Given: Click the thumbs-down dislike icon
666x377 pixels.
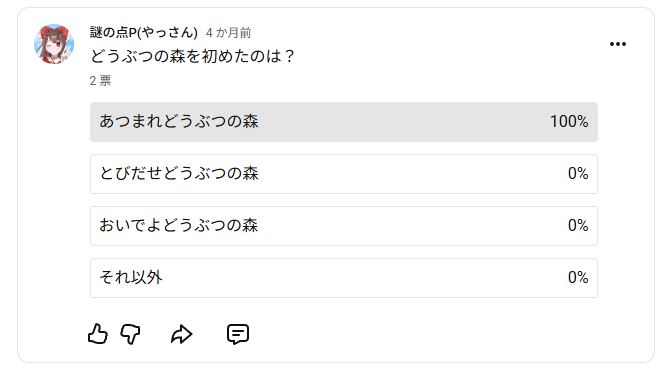Looking at the screenshot, I should [x=130, y=334].
